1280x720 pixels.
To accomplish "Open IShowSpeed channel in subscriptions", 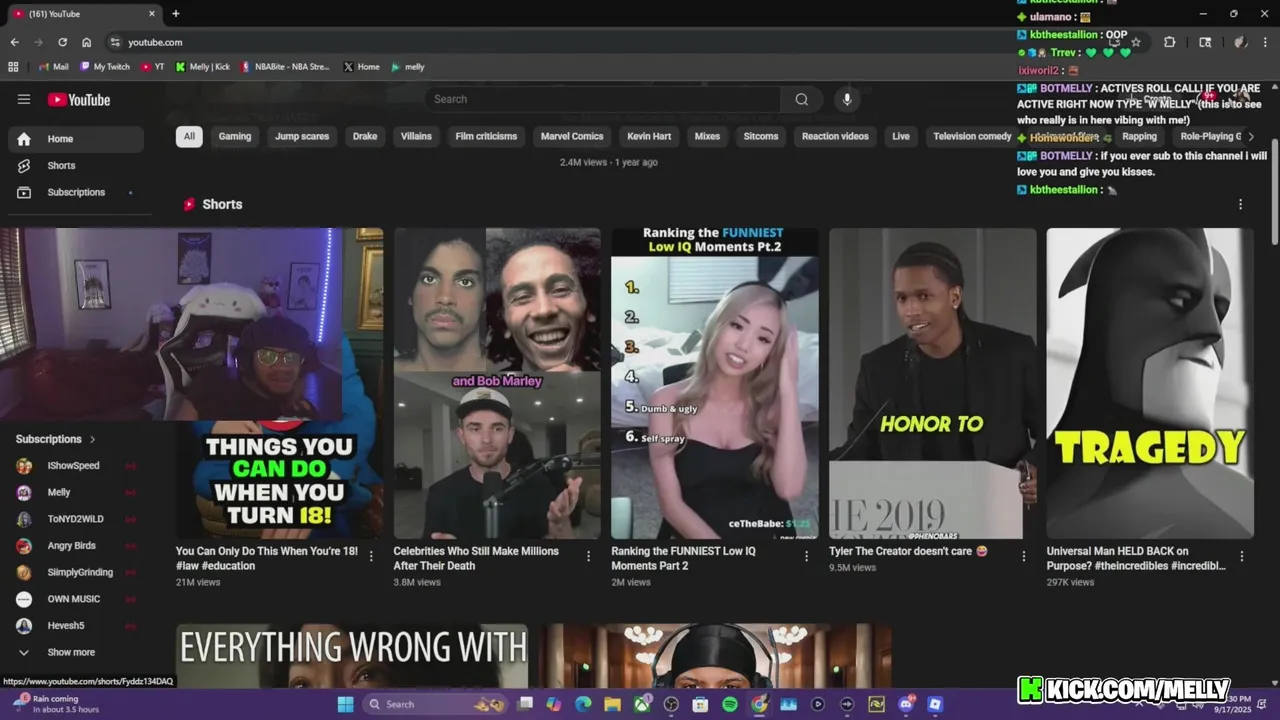I will (76, 466).
